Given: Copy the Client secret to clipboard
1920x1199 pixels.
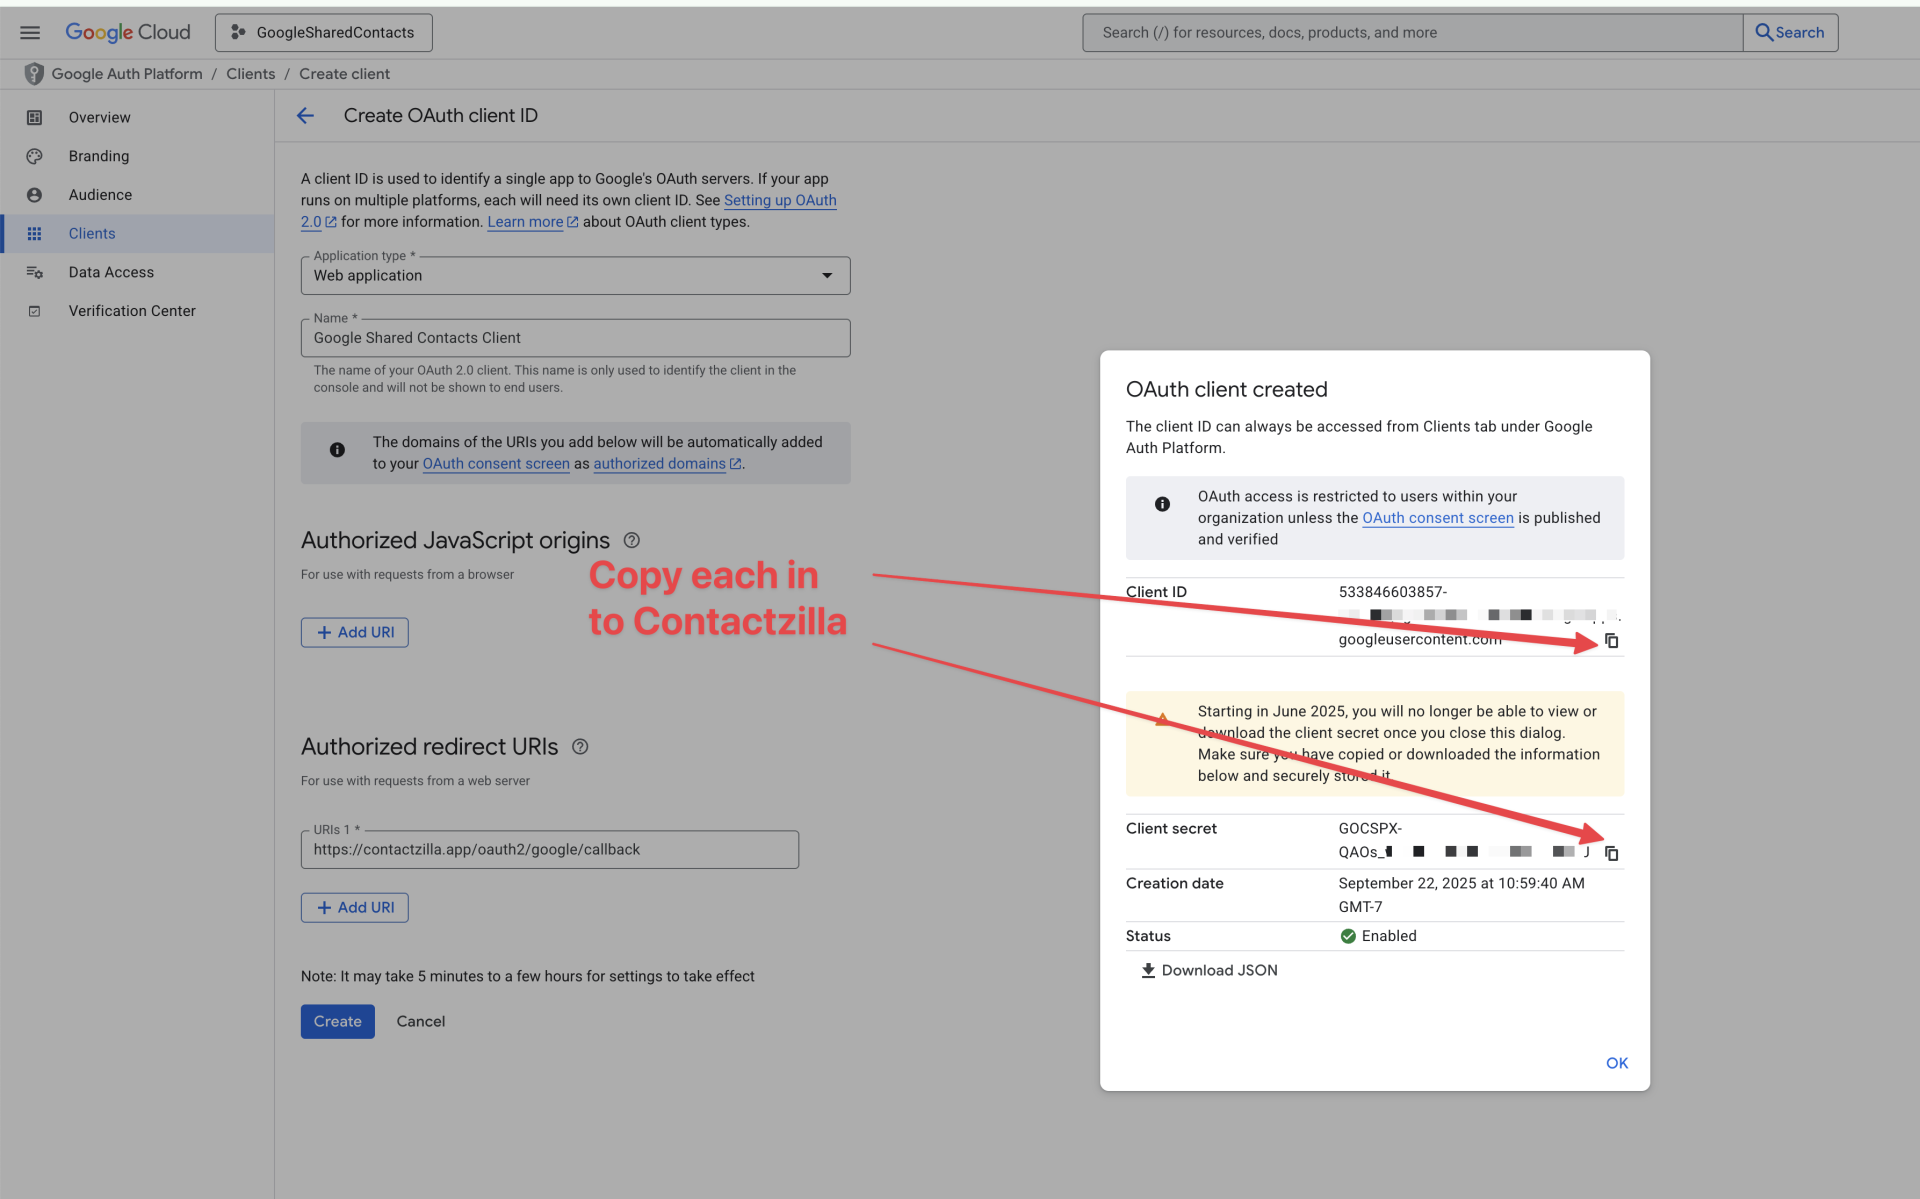Looking at the screenshot, I should coord(1611,853).
